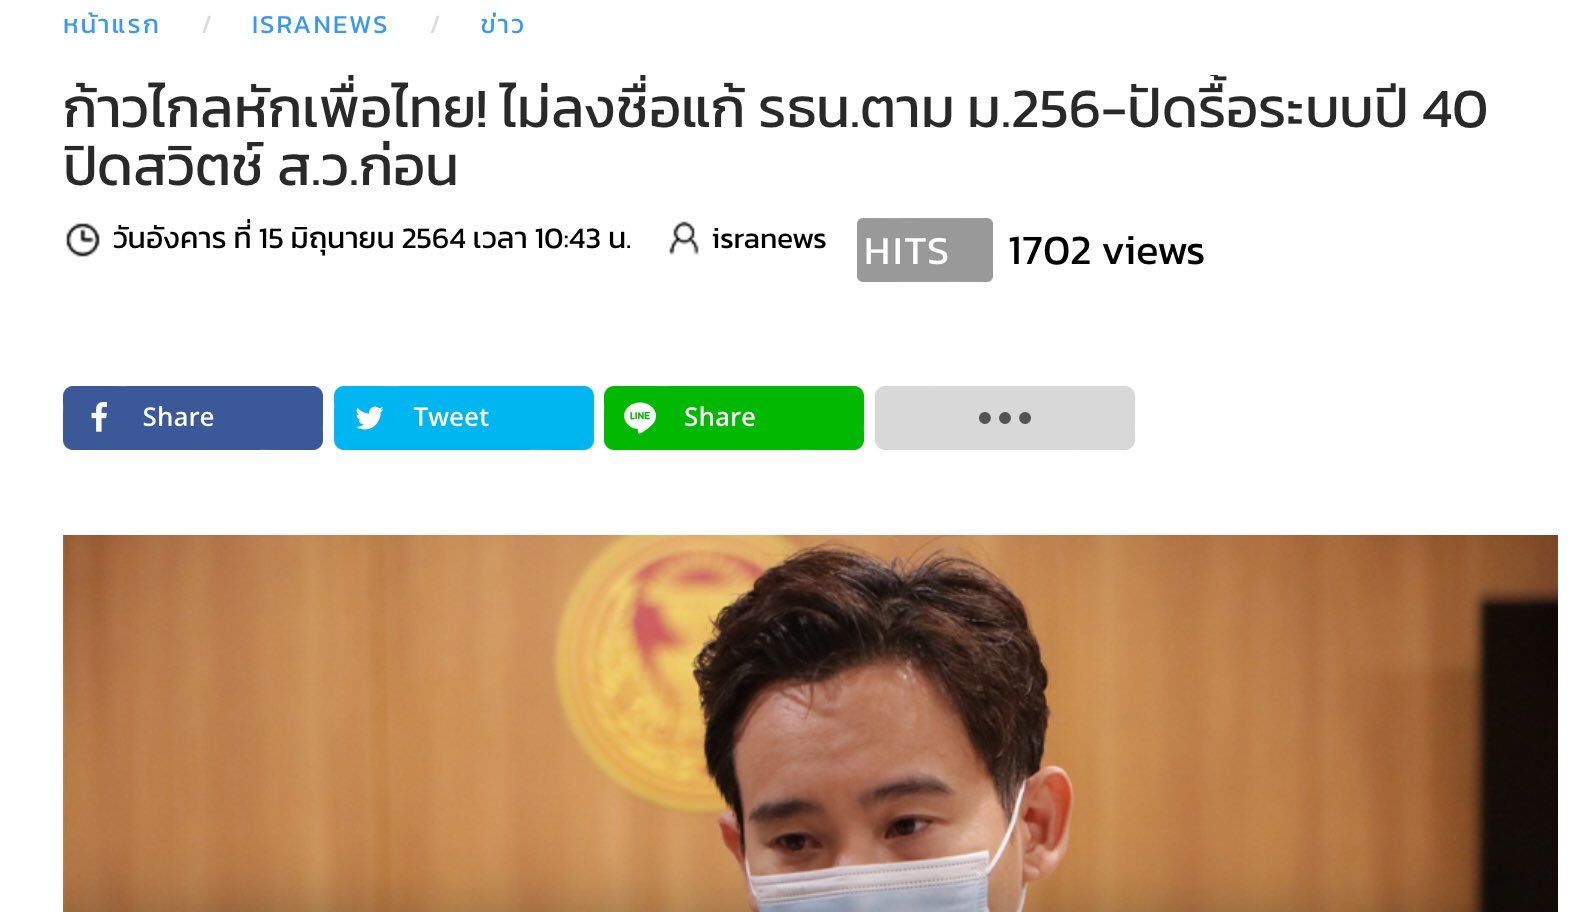Go to หน้าแรก breadcrumb link
Image resolution: width=1587 pixels, height=912 pixels.
pyautogui.click(x=111, y=25)
